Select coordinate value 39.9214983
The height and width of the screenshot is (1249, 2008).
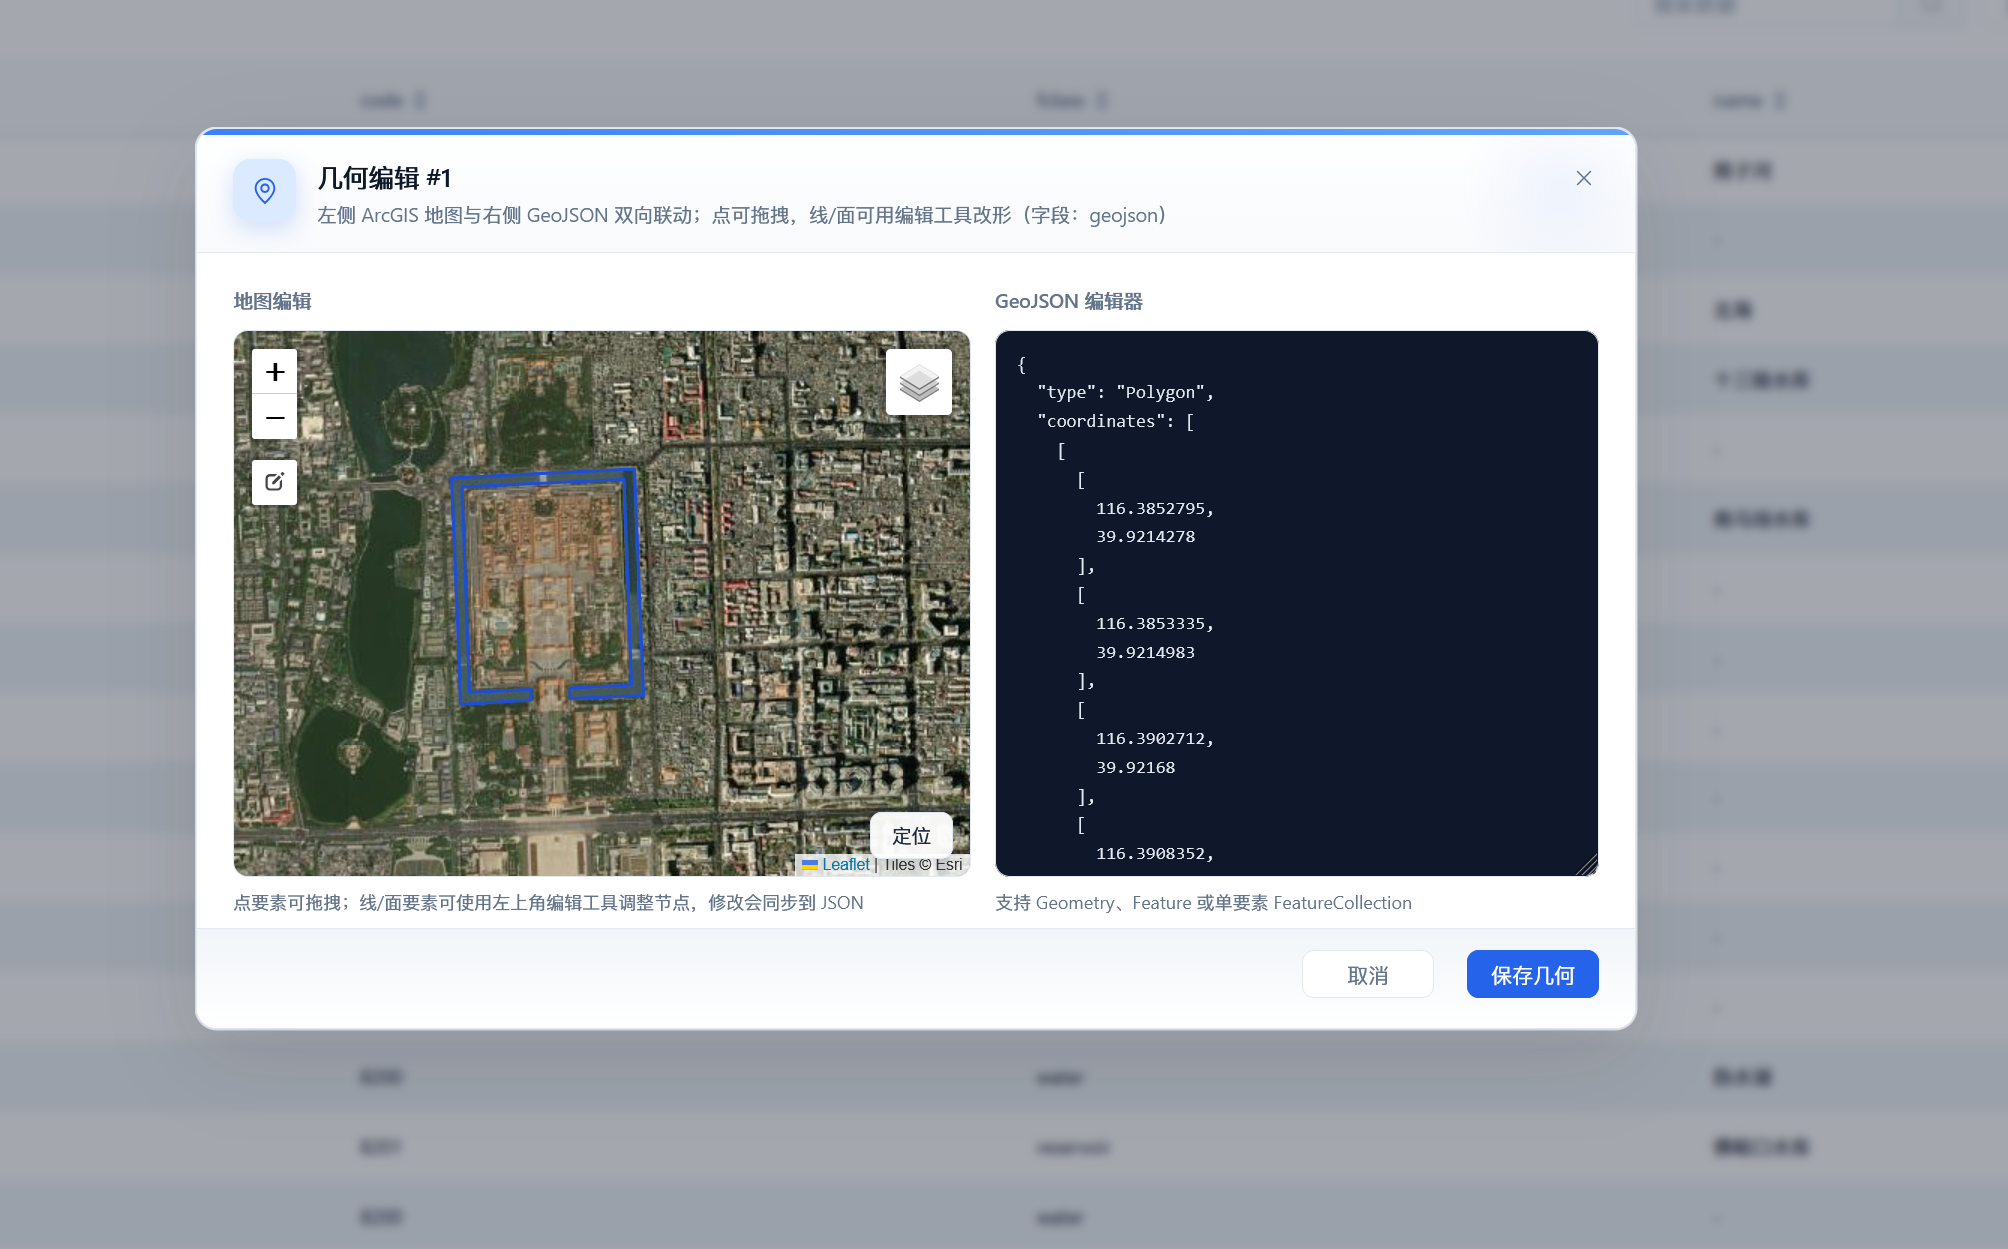tap(1146, 652)
